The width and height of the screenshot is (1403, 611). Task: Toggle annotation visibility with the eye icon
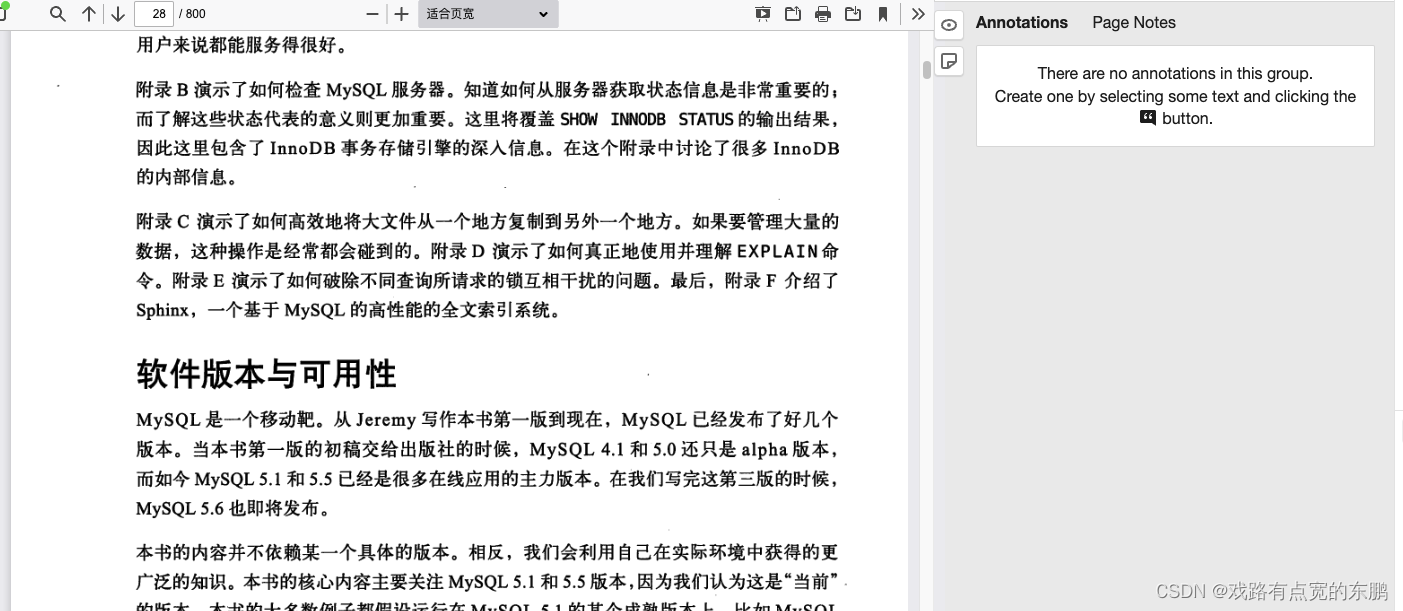(948, 25)
